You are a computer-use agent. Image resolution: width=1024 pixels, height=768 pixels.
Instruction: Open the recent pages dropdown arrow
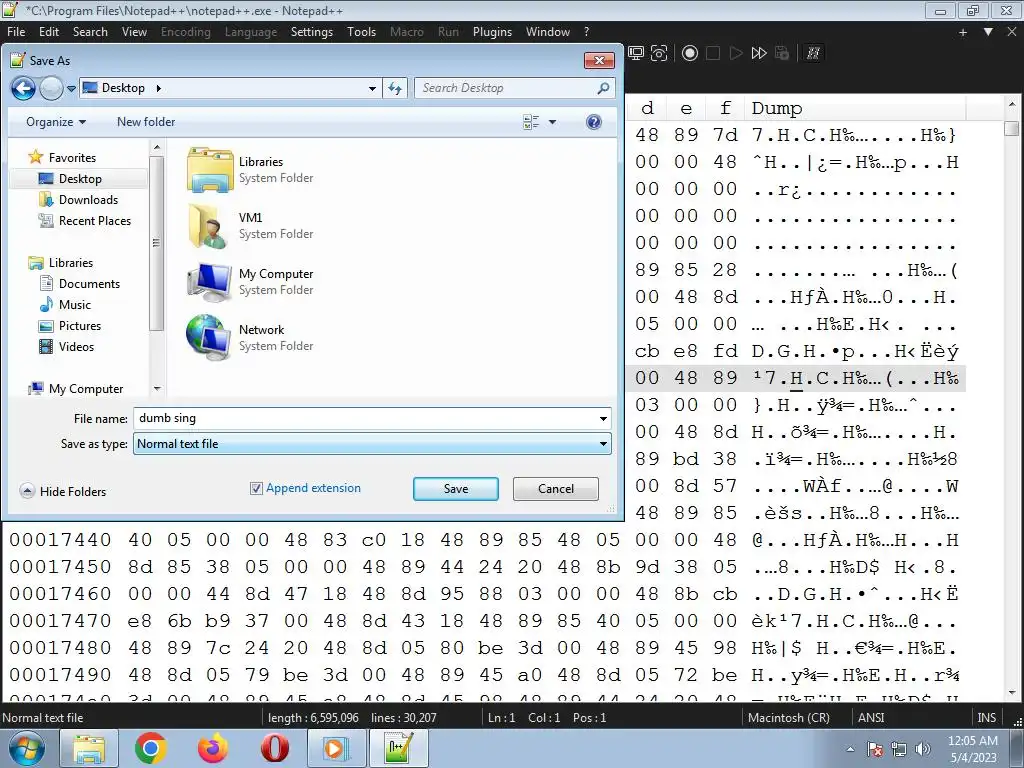coord(71,89)
